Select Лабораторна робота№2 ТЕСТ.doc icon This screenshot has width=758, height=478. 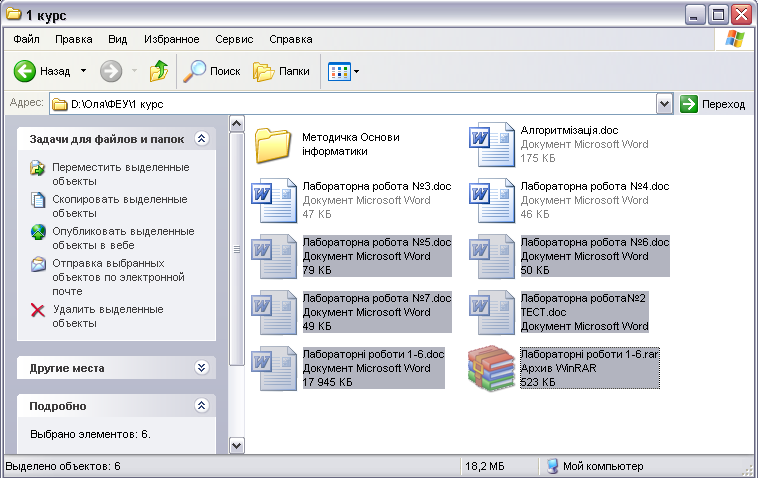pyautogui.click(x=492, y=313)
